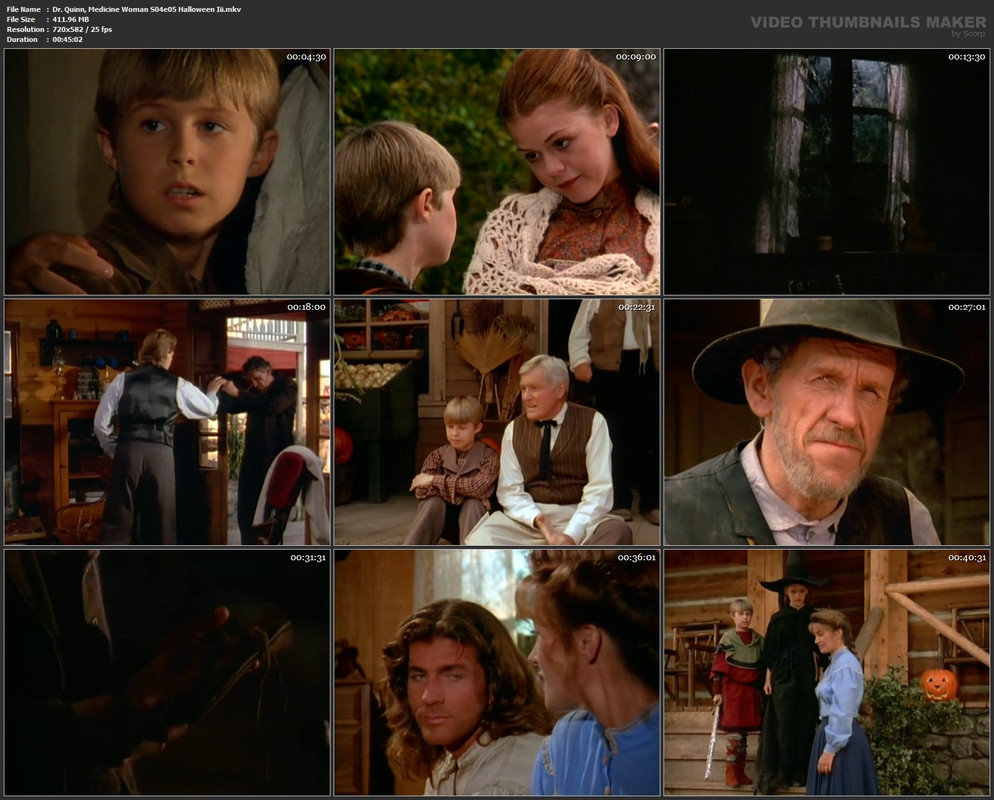Click the Duration label
The height and width of the screenshot is (800, 994).
click(22, 39)
